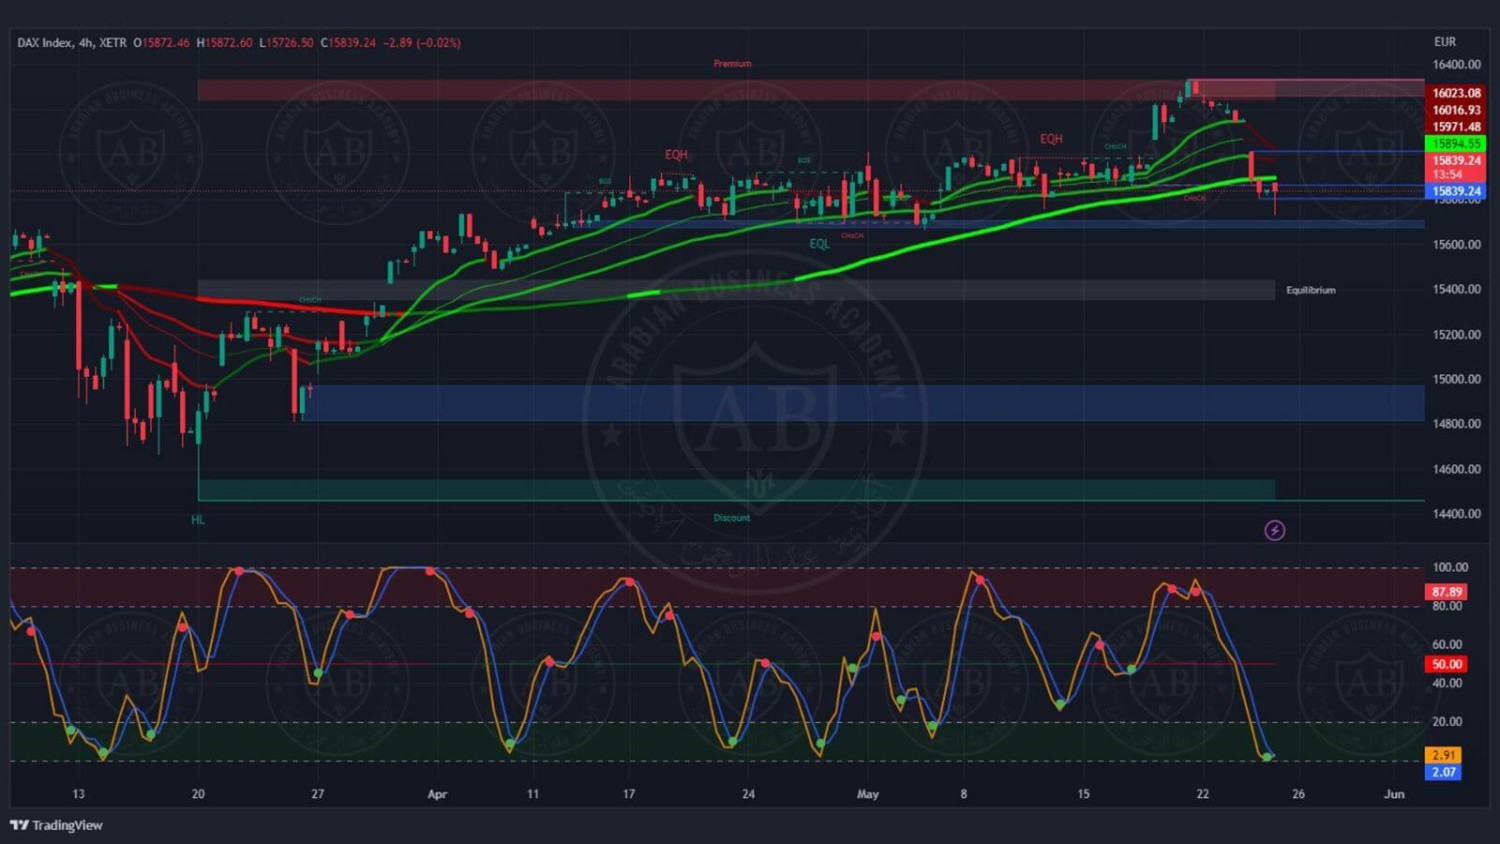Click the 15971.48 price tag
The width and height of the screenshot is (1500, 844).
tap(1456, 127)
